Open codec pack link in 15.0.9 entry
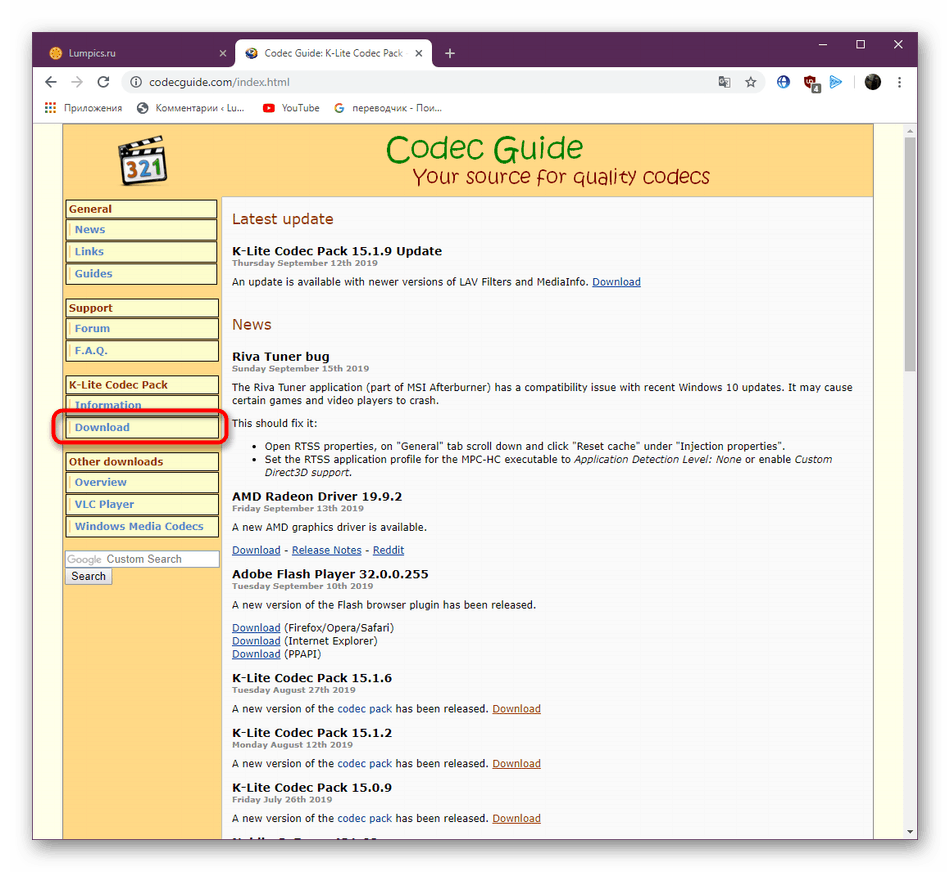Viewport: 950px width, 872px height. (x=365, y=819)
